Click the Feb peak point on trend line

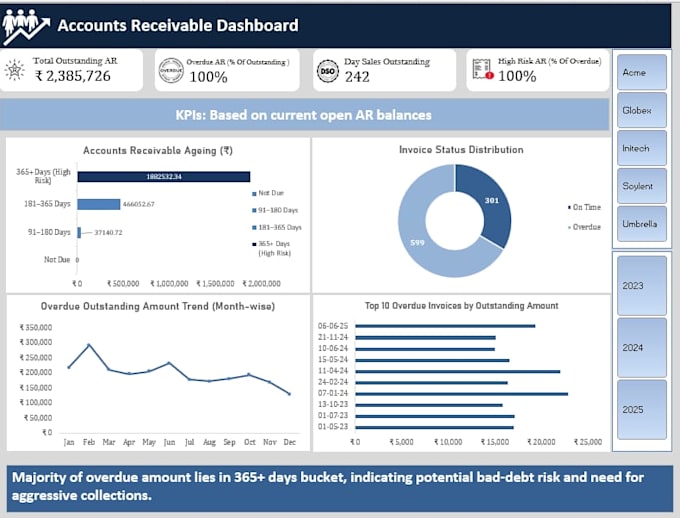(x=89, y=345)
